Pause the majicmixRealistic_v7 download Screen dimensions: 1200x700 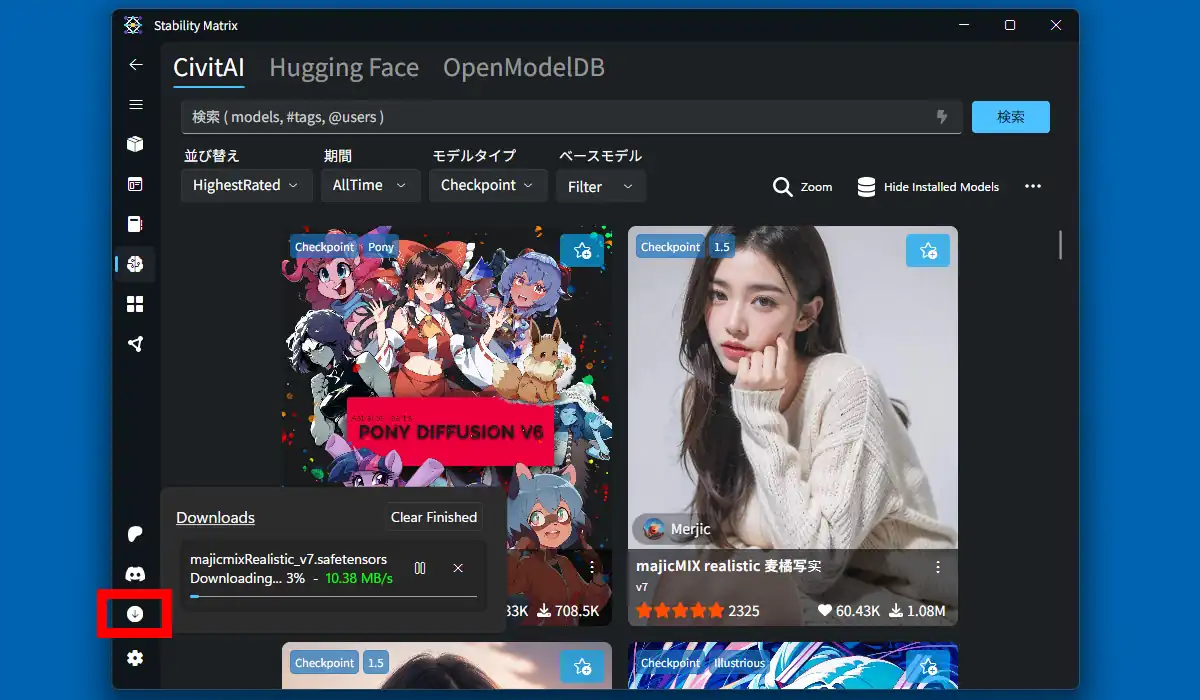pos(420,568)
